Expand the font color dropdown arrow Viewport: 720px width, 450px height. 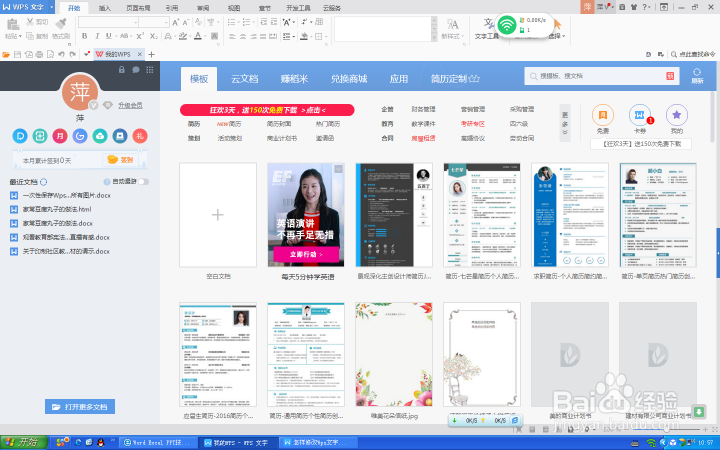pyautogui.click(x=205, y=36)
